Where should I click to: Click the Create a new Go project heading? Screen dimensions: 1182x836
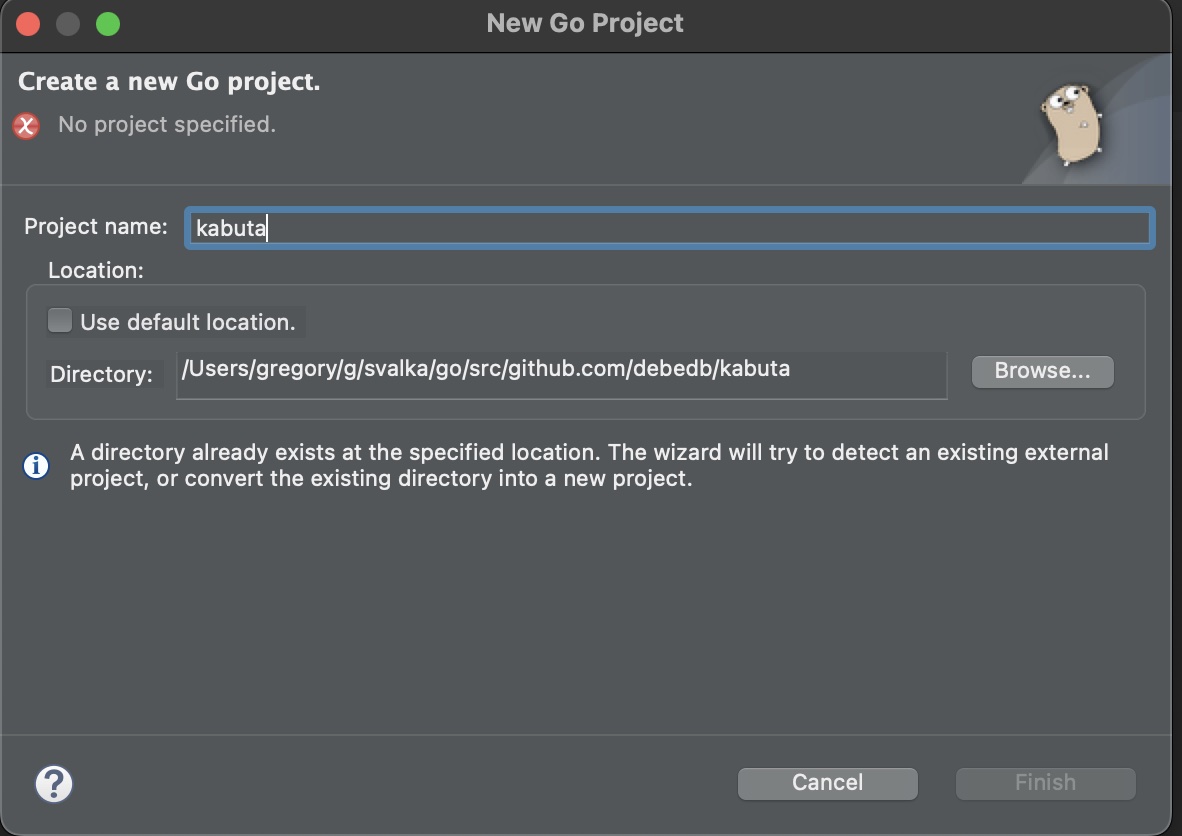(x=169, y=82)
